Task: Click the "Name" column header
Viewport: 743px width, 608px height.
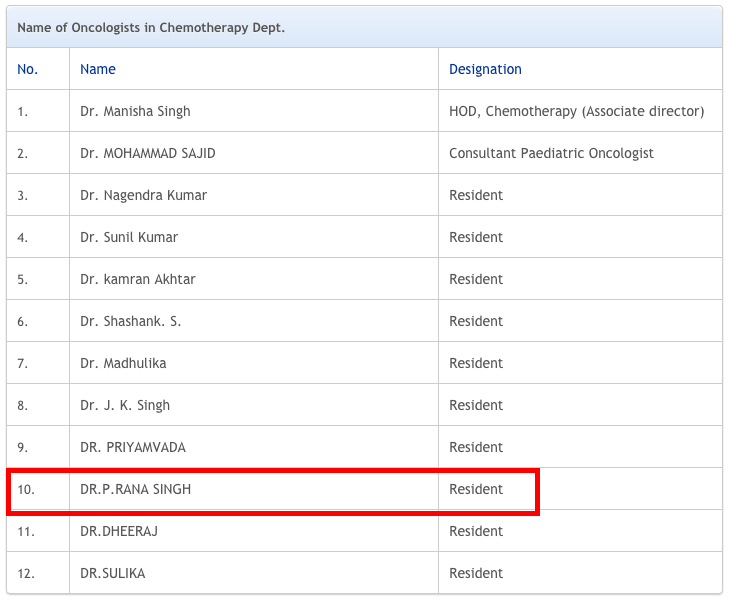Action: tap(98, 69)
